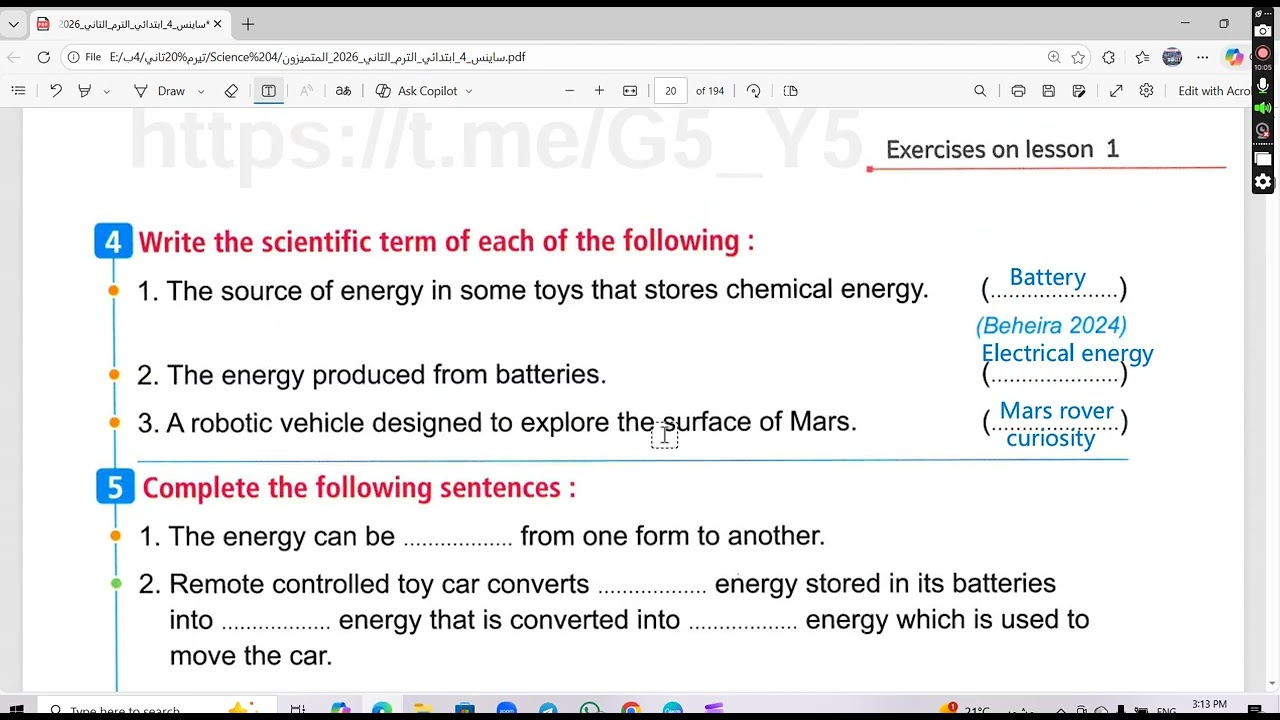This screenshot has width=1280, height=720.
Task: Enter full screen mode
Action: tap(1116, 91)
